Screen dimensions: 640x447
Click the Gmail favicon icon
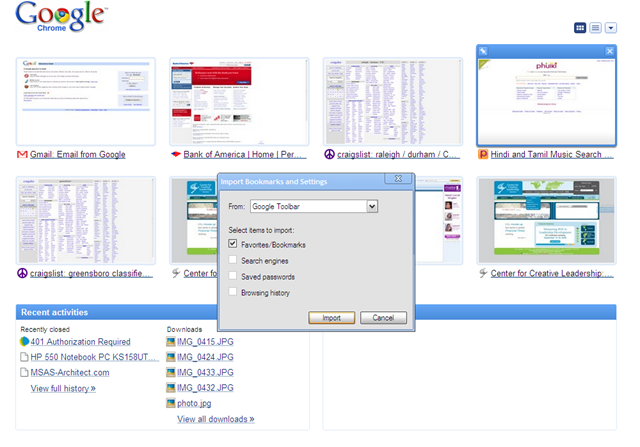point(22,154)
